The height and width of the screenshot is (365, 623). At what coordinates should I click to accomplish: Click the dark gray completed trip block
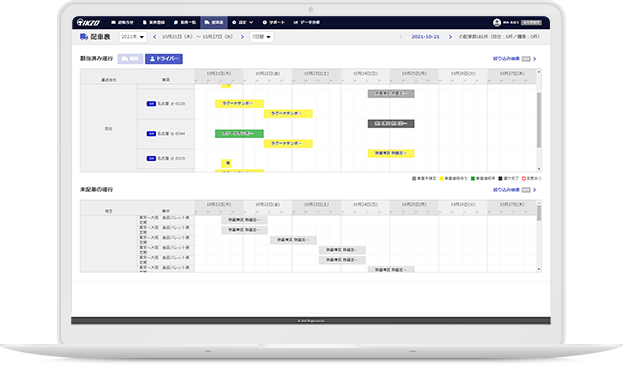tap(391, 124)
